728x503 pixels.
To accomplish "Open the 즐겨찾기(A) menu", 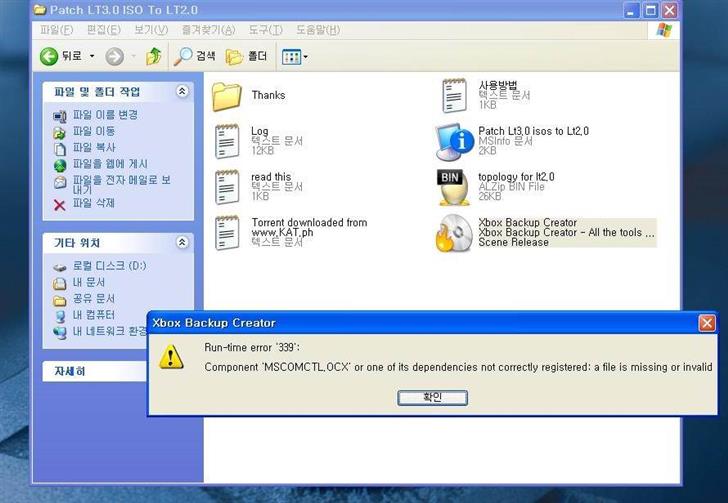I will [x=208, y=30].
